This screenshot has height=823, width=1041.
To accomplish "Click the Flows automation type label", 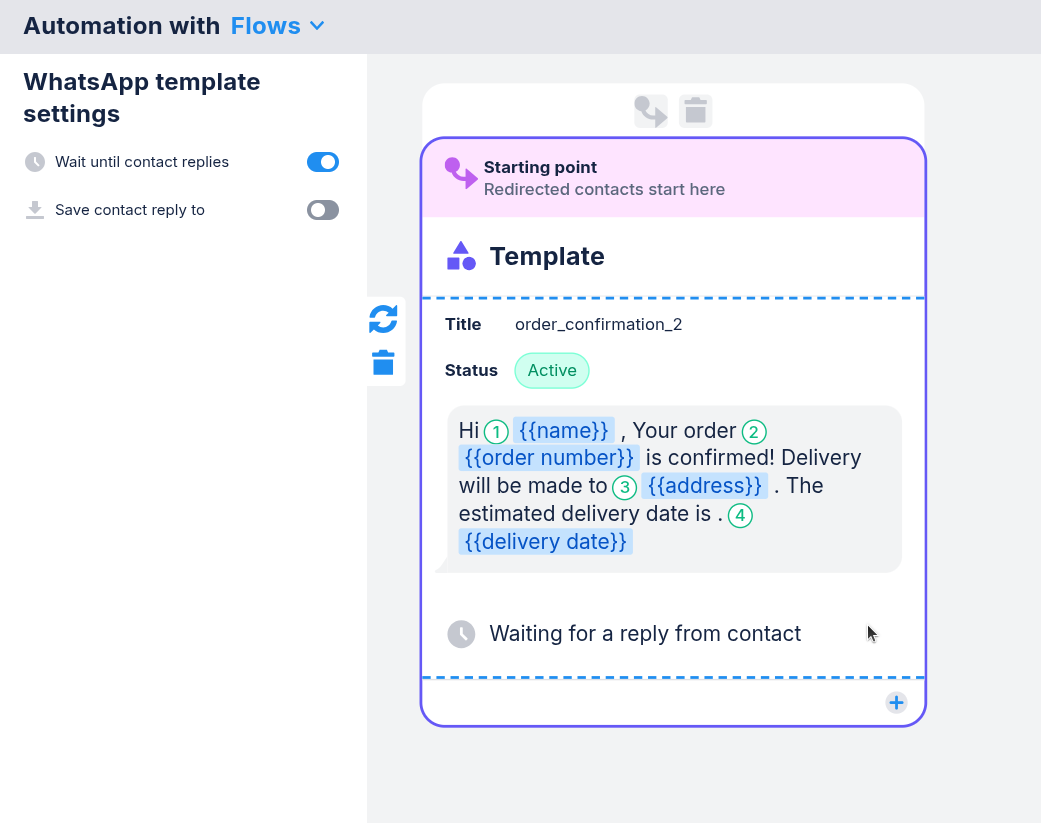I will coord(265,26).
